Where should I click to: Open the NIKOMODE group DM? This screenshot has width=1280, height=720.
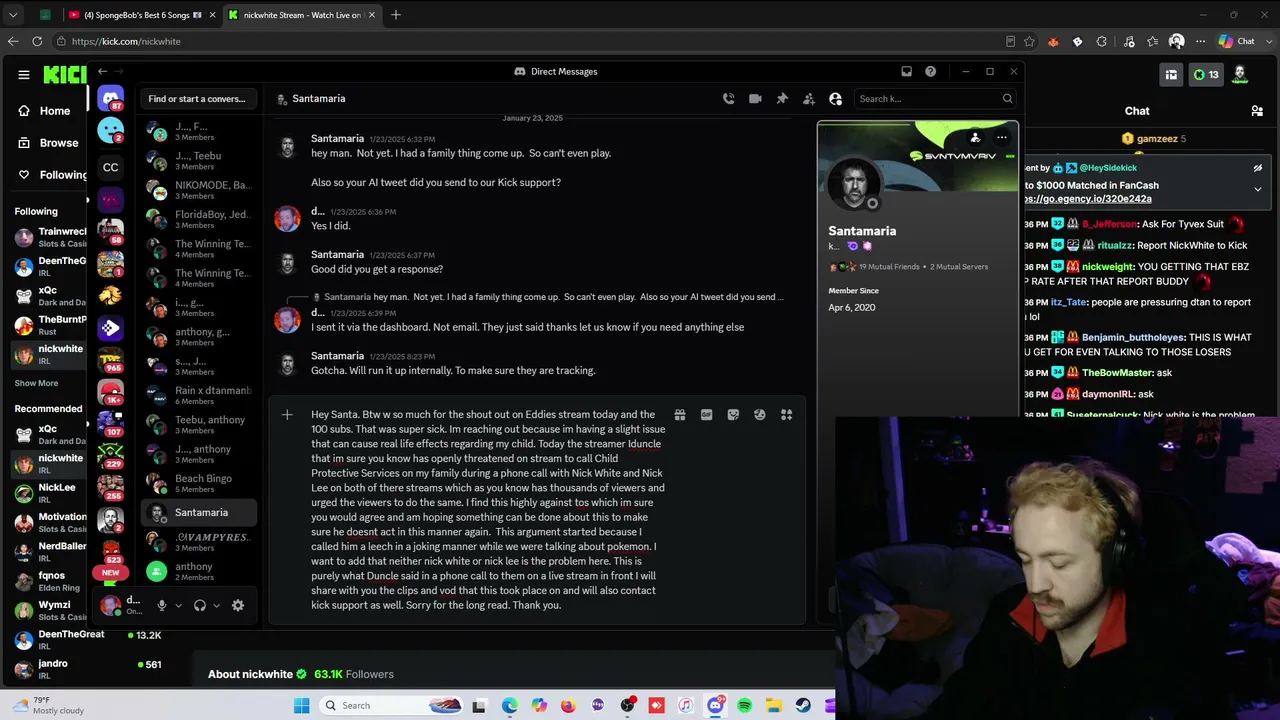coord(199,190)
